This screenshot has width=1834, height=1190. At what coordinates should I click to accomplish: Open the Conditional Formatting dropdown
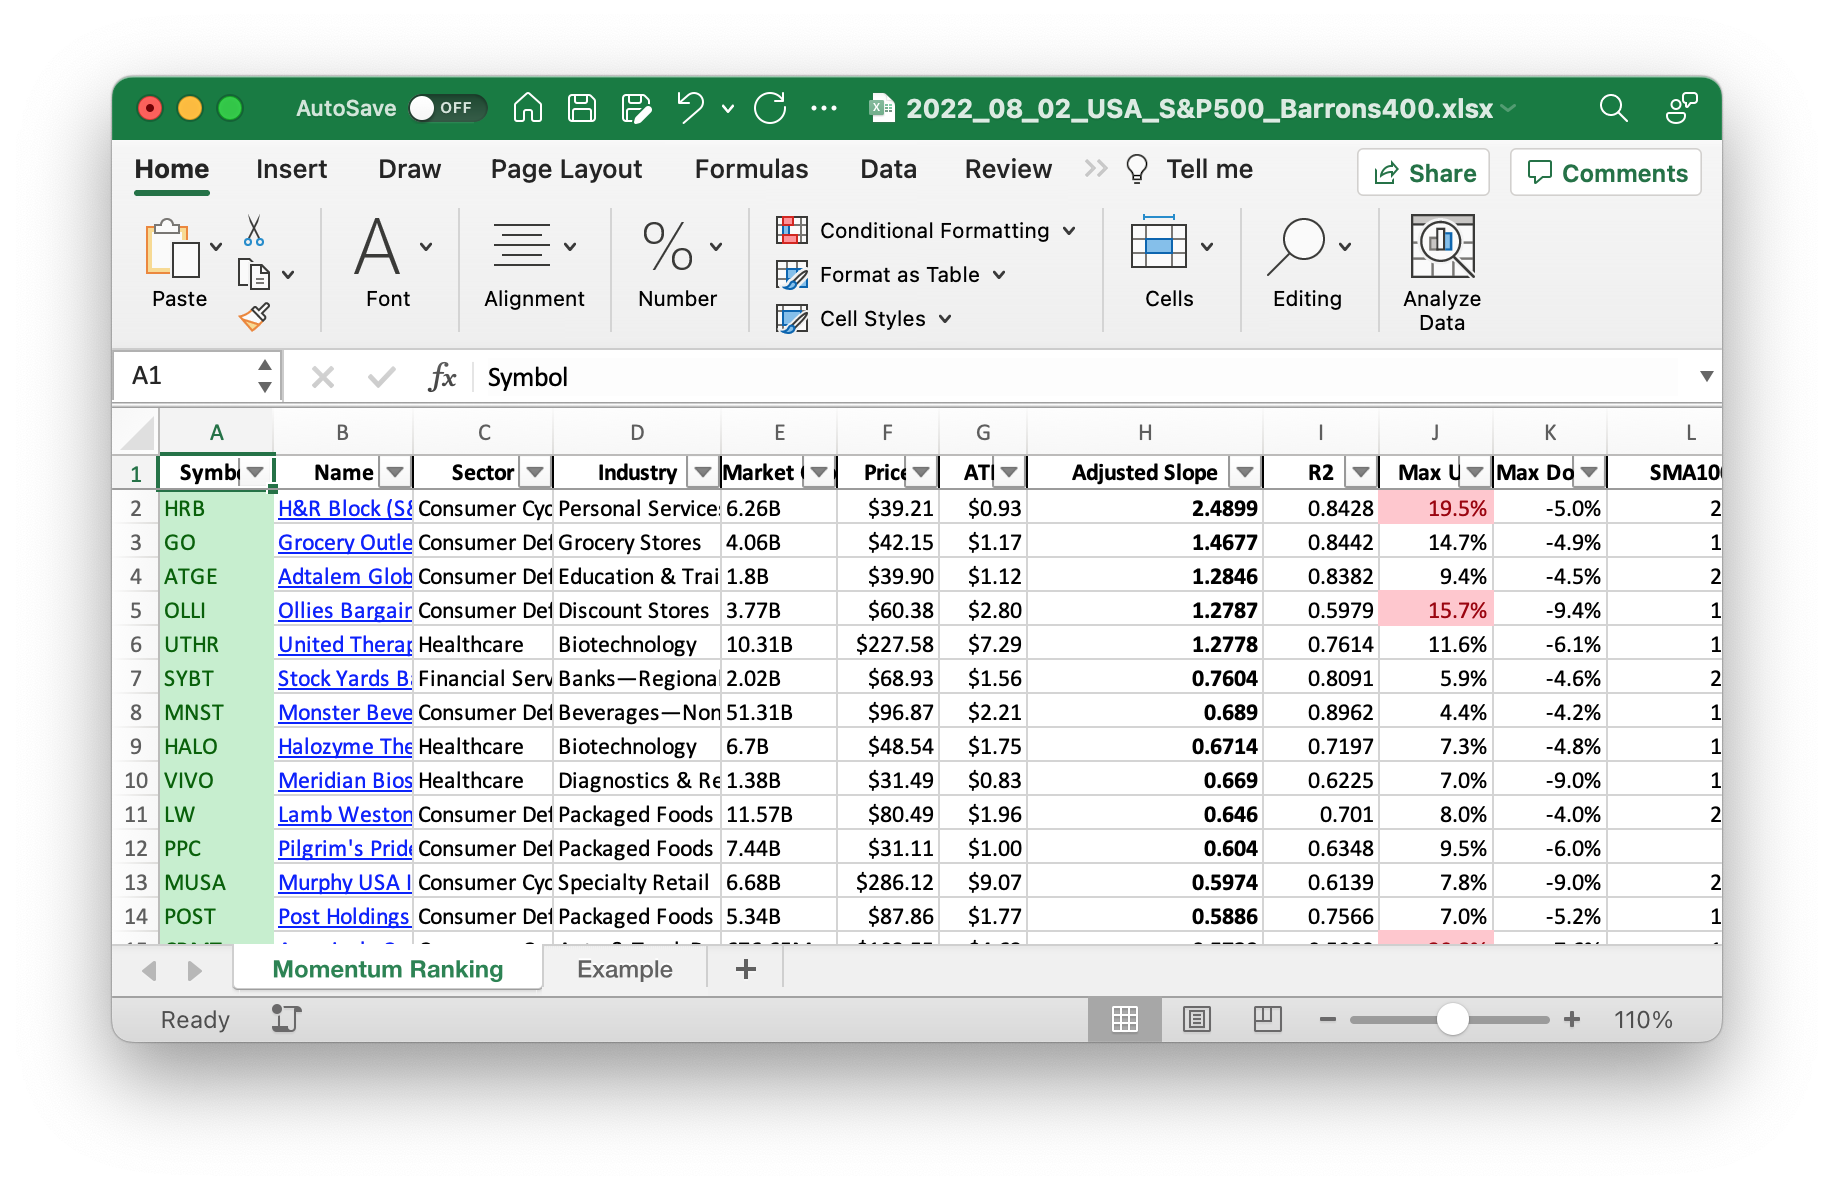tap(926, 231)
